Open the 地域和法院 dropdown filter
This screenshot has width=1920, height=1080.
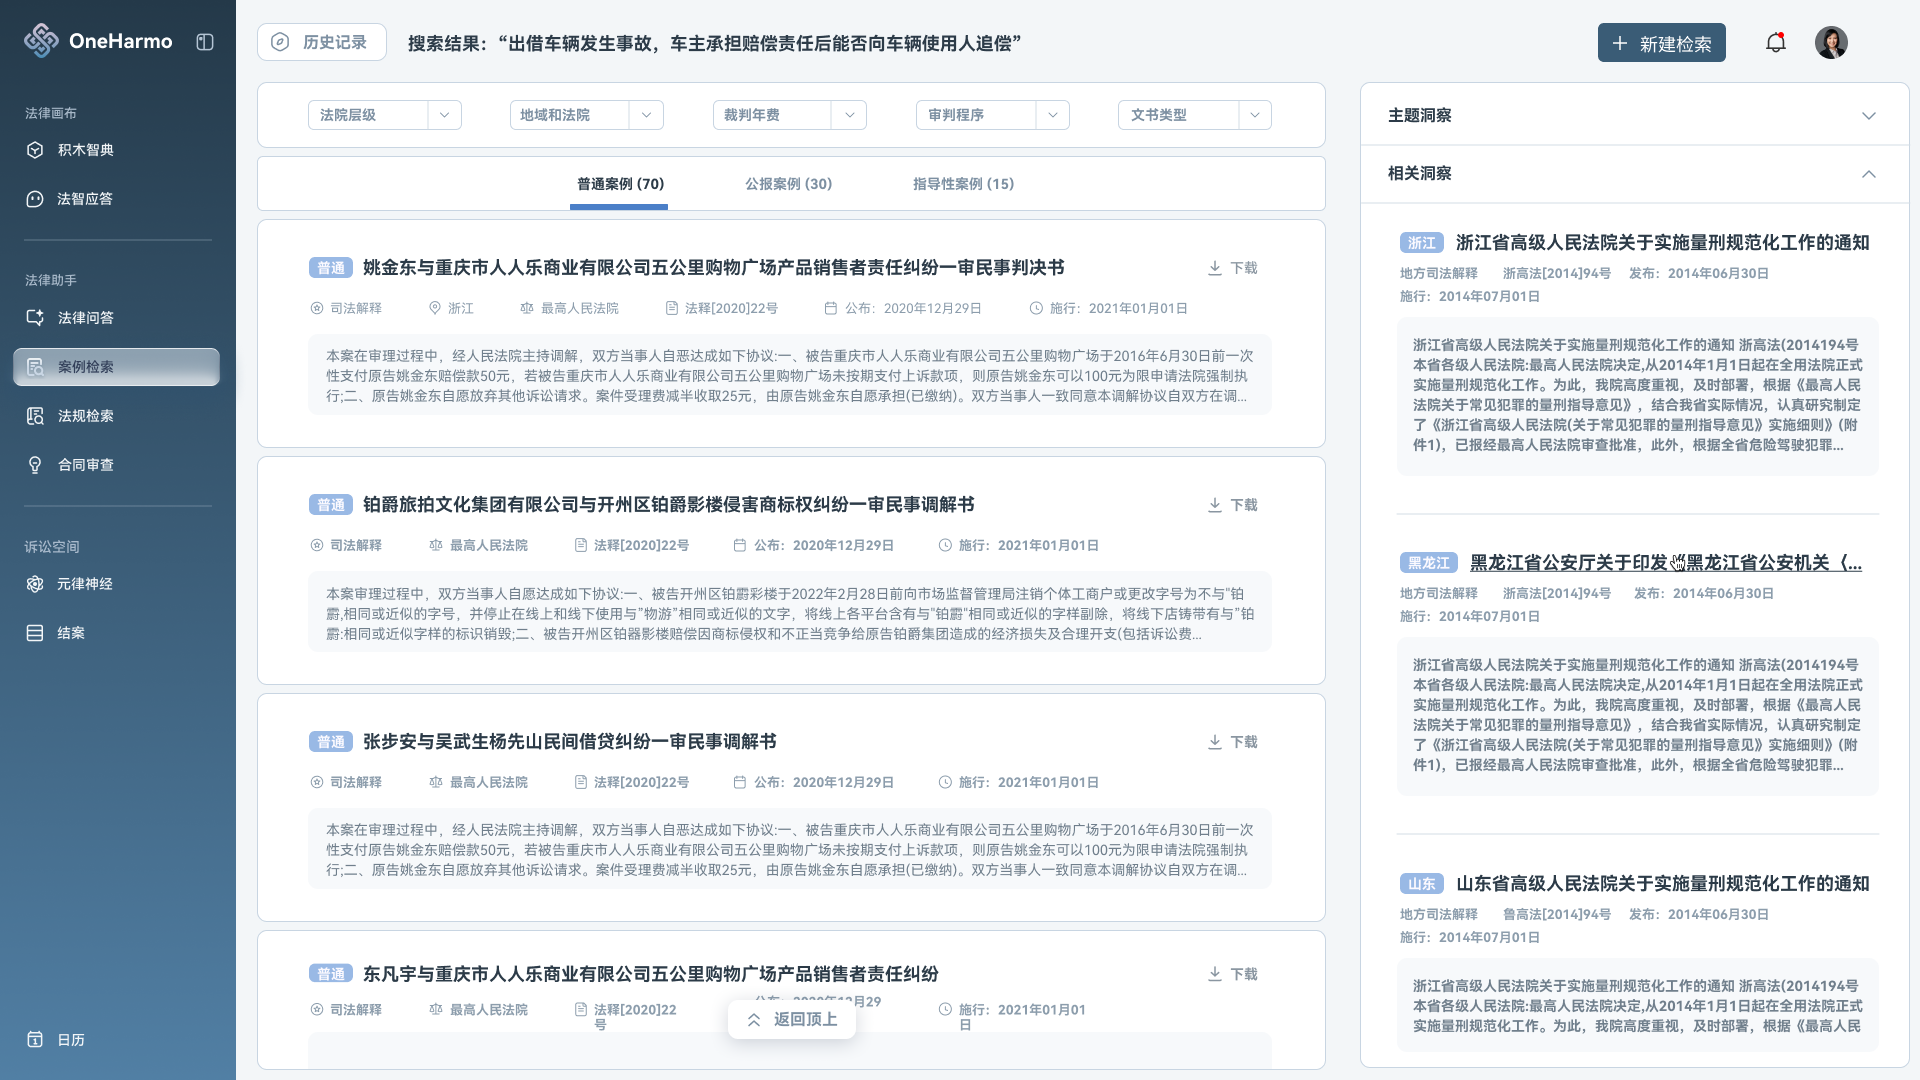coord(586,115)
